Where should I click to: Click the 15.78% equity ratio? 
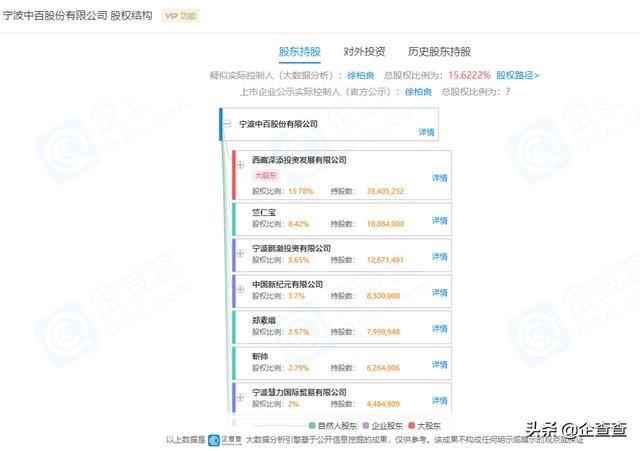300,191
